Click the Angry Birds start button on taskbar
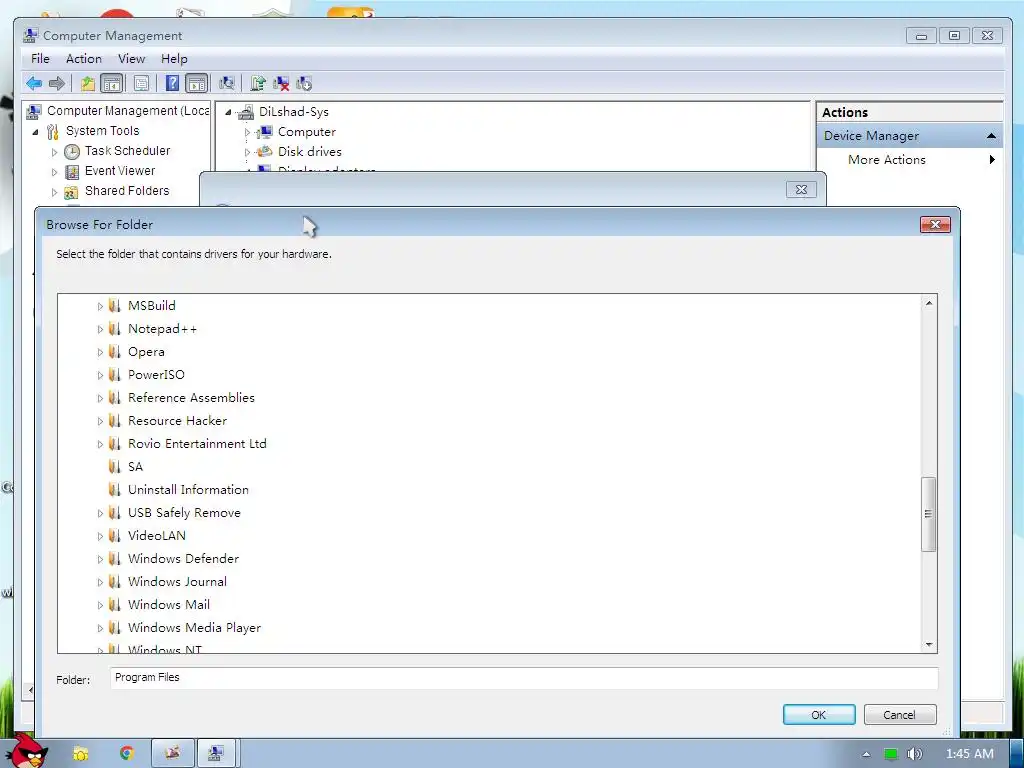The width and height of the screenshot is (1024, 768). point(27,751)
